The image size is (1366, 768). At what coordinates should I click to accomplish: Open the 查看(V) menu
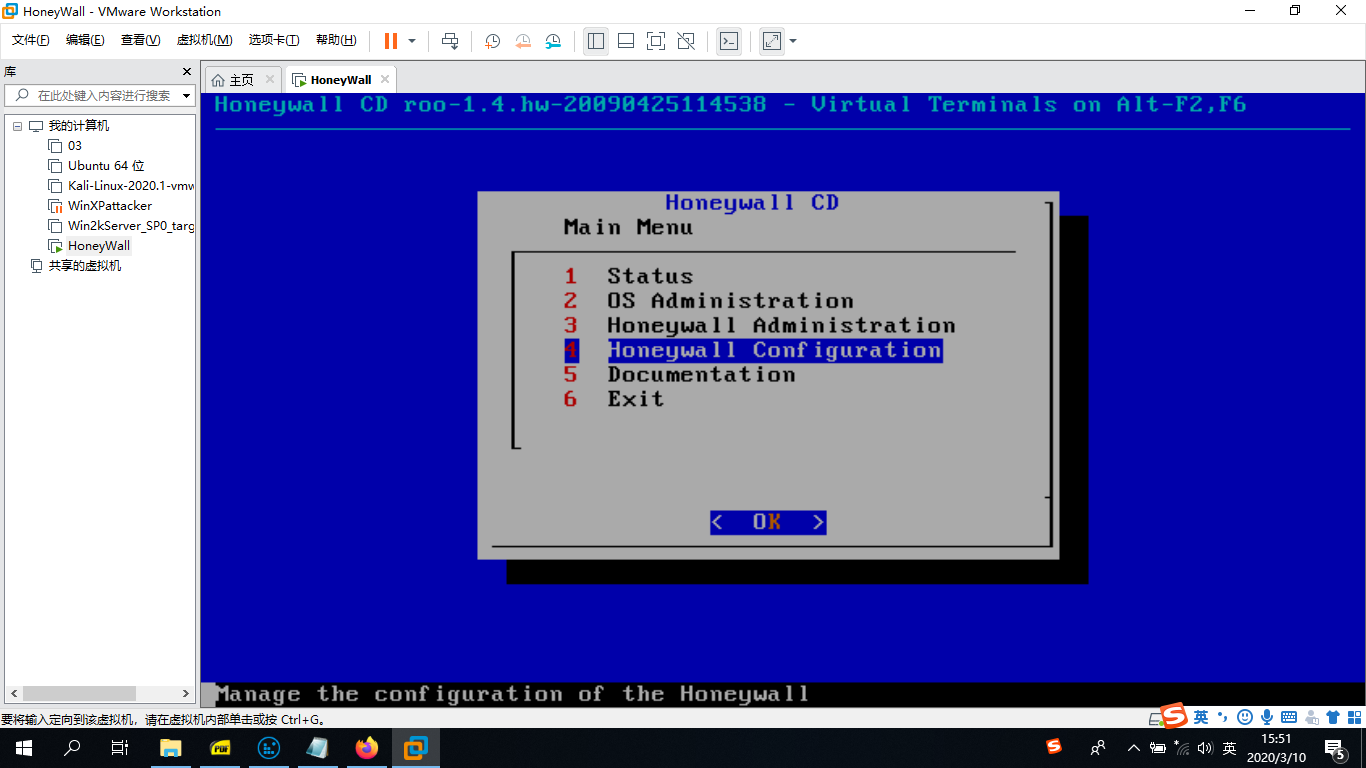point(140,40)
